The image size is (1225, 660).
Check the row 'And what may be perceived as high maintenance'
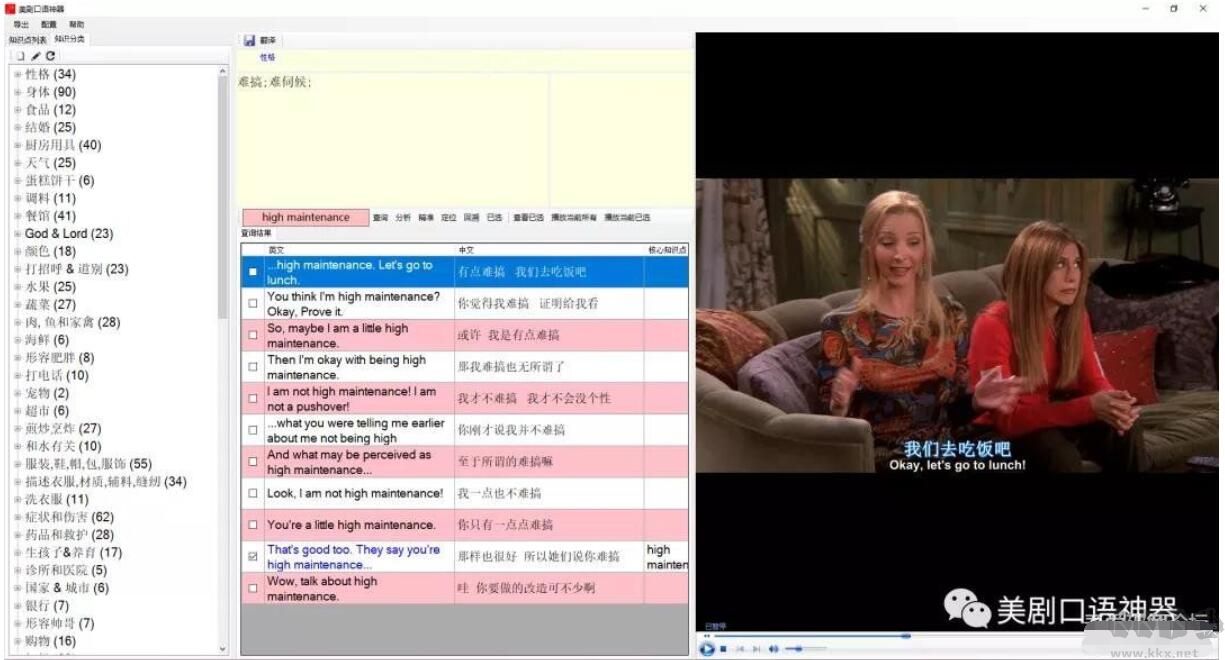252,461
